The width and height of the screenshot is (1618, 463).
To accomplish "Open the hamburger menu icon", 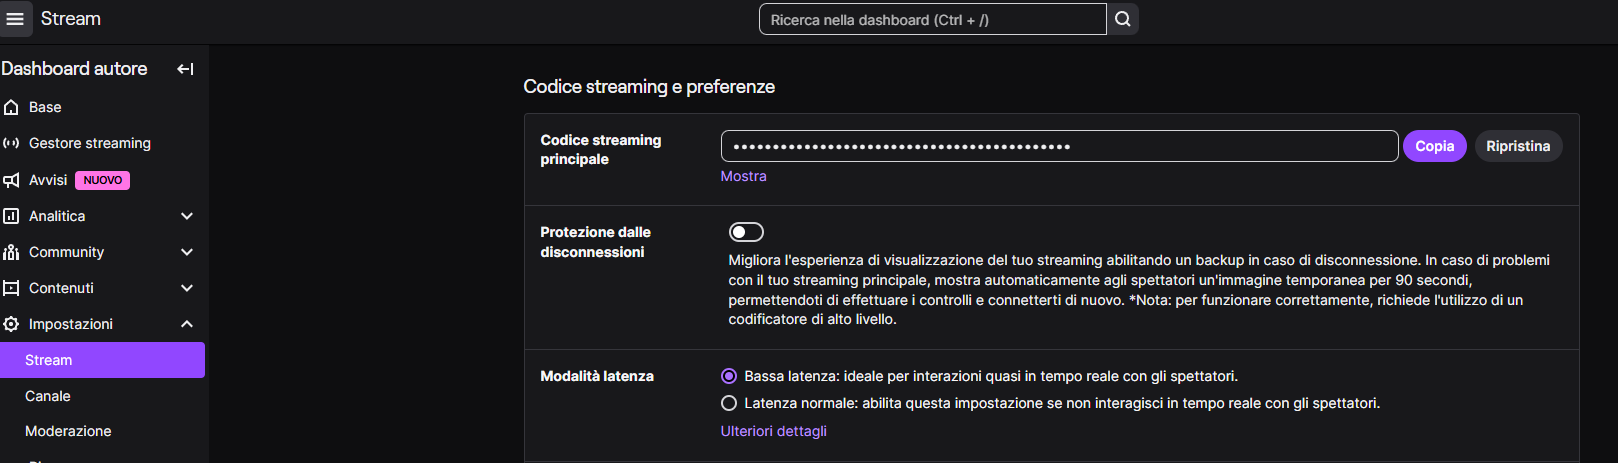I will pyautogui.click(x=15, y=19).
